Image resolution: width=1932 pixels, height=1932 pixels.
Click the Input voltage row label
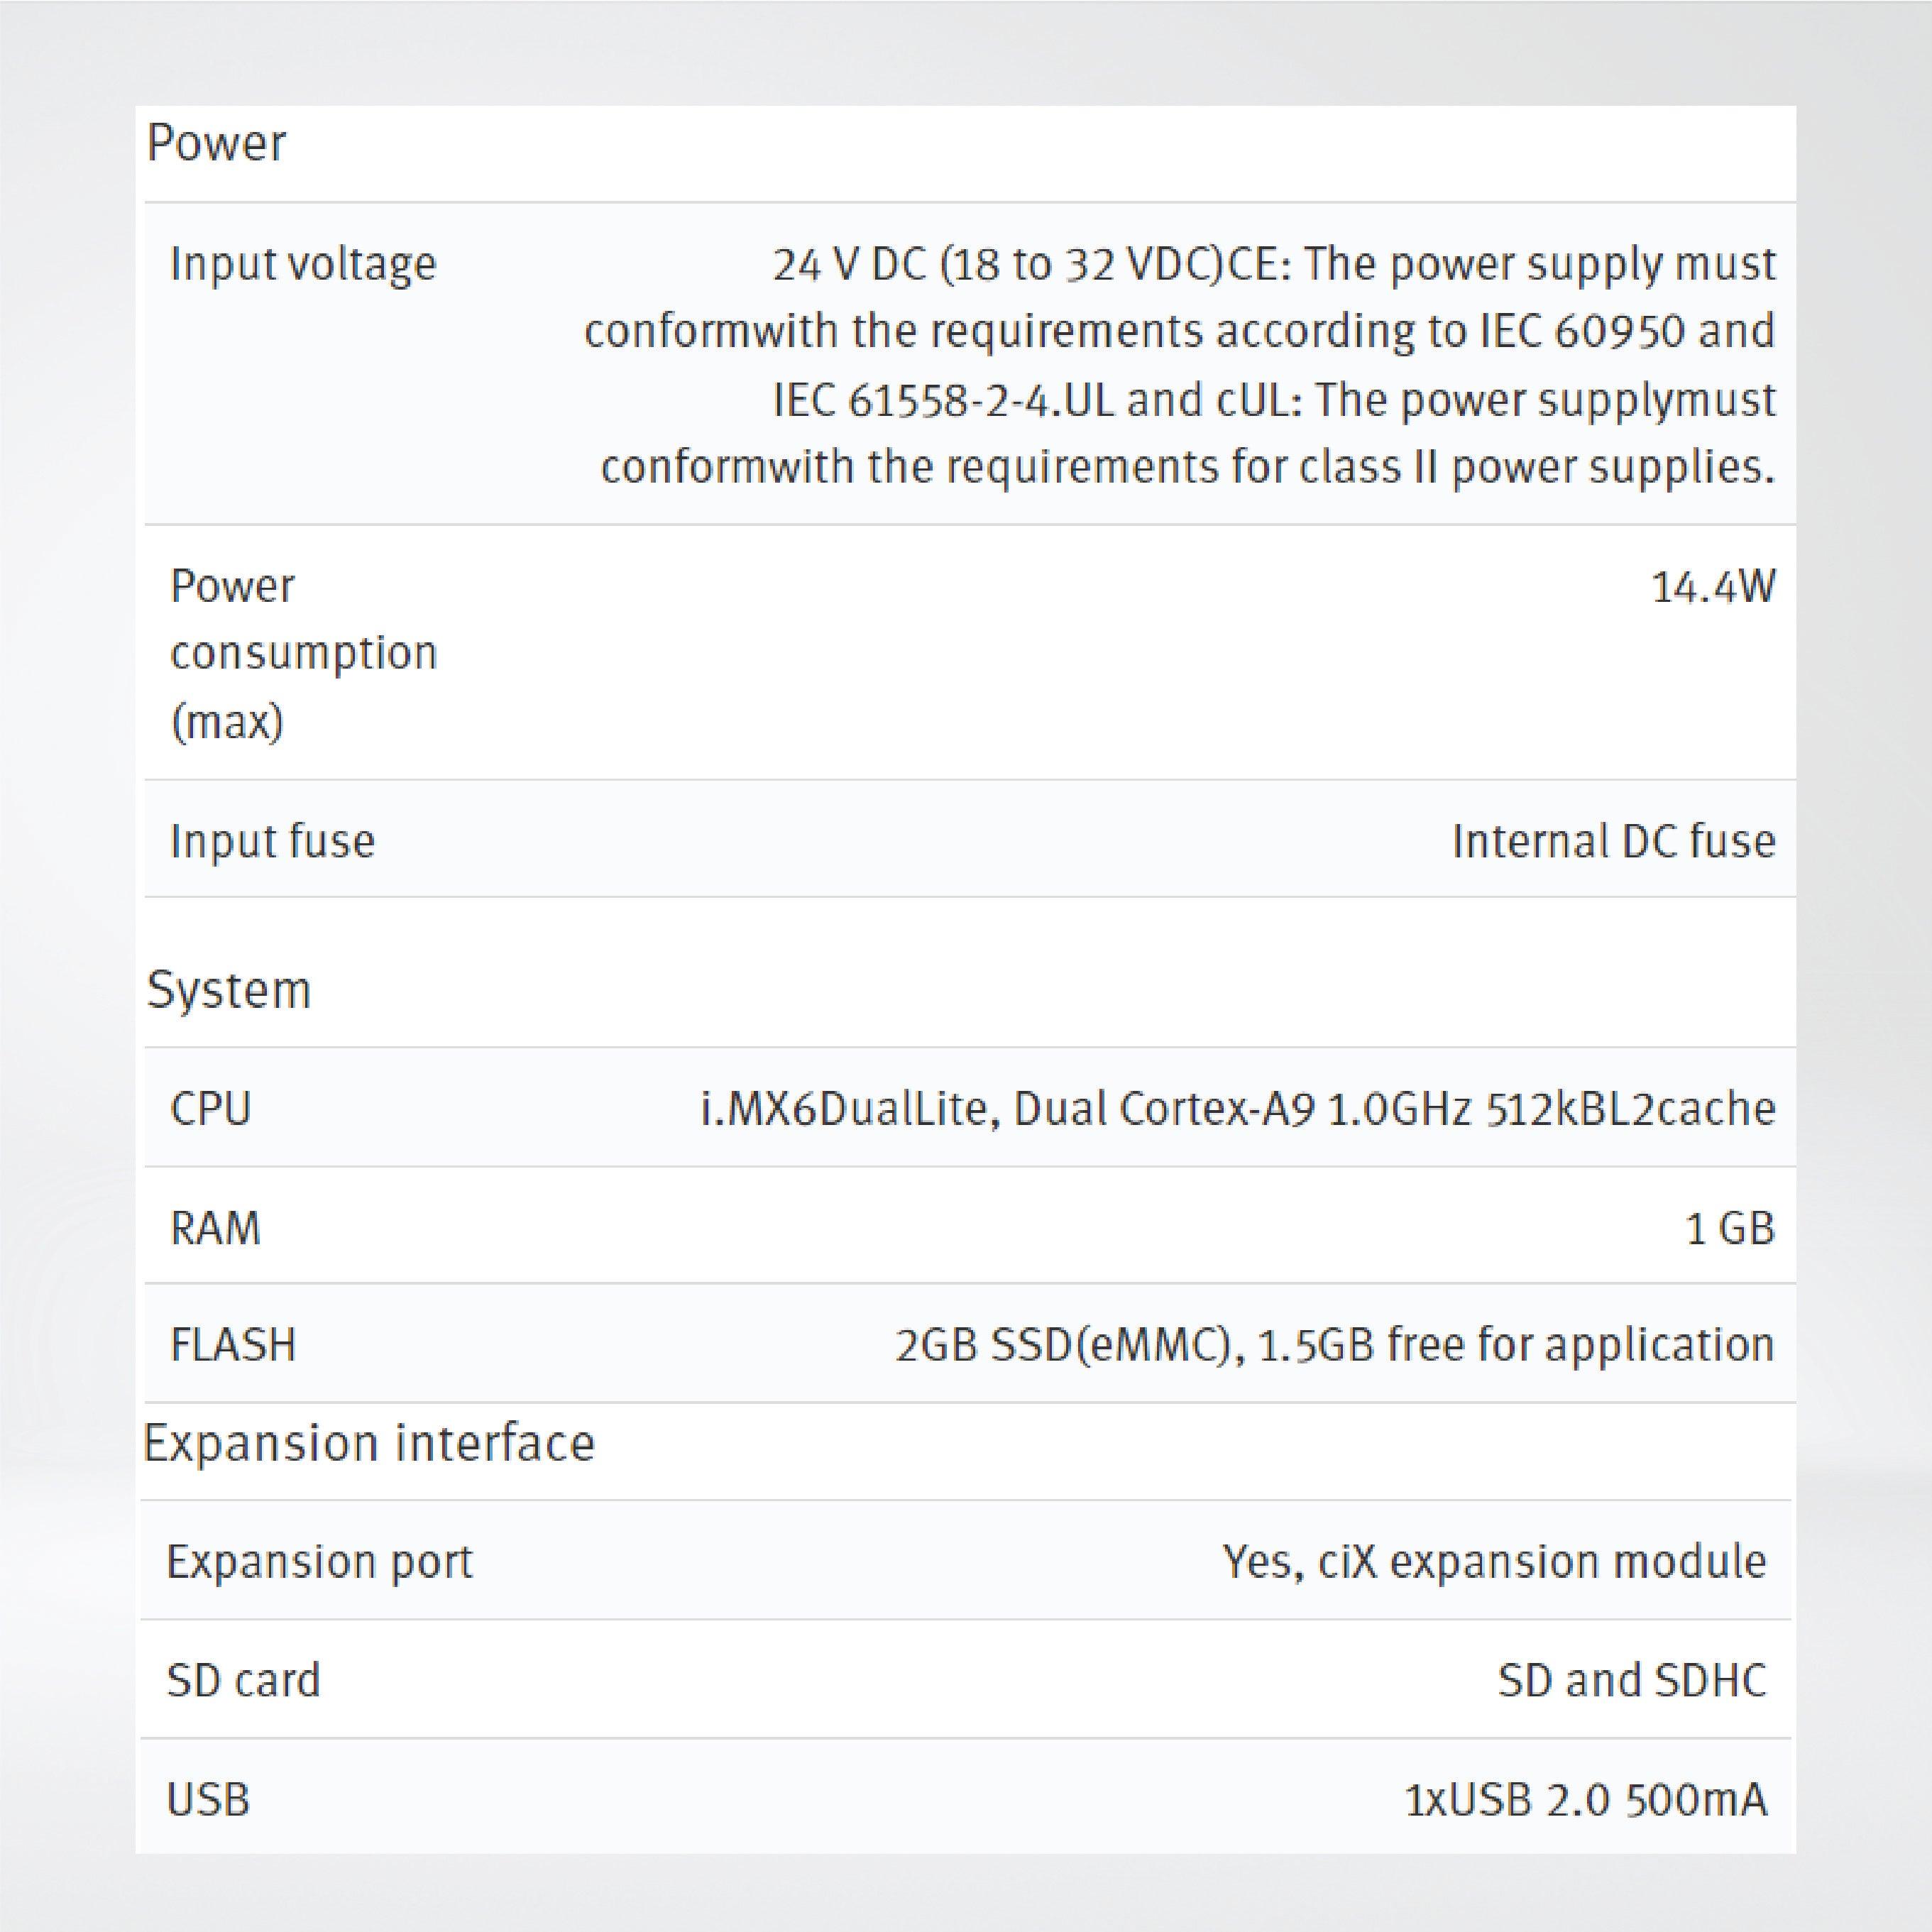[x=303, y=265]
